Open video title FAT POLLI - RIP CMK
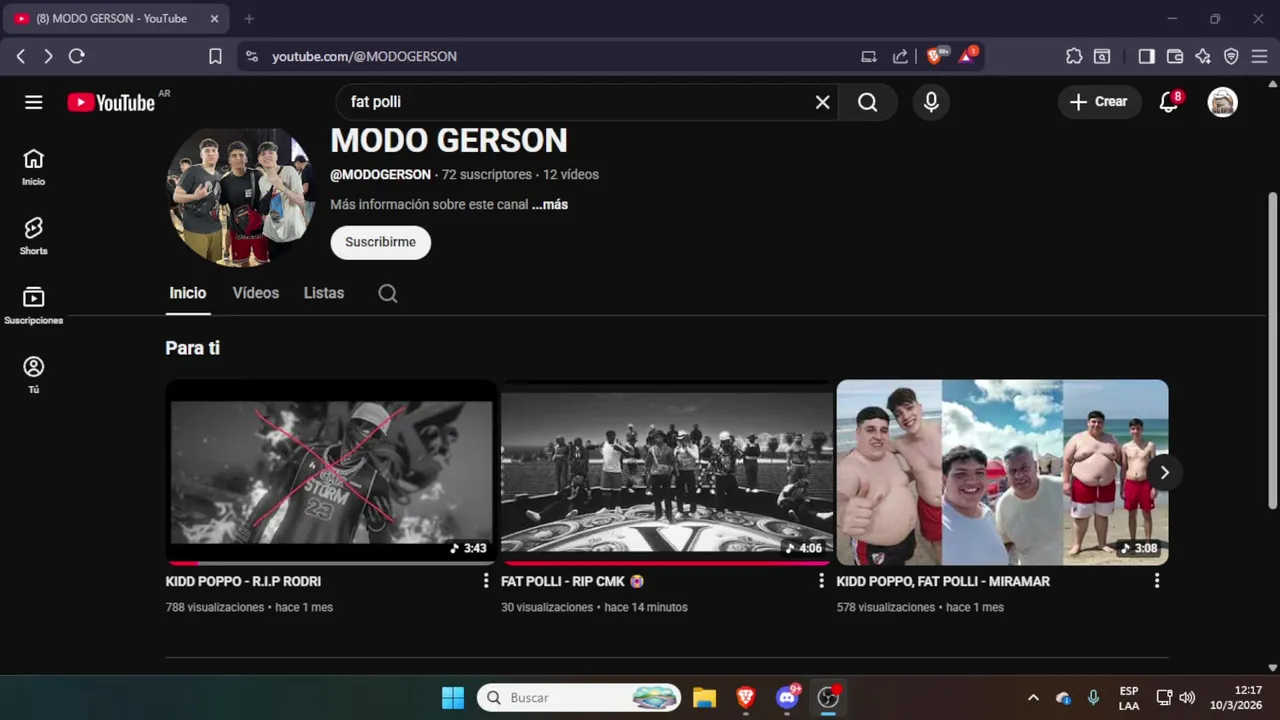1280x720 pixels. point(572,581)
